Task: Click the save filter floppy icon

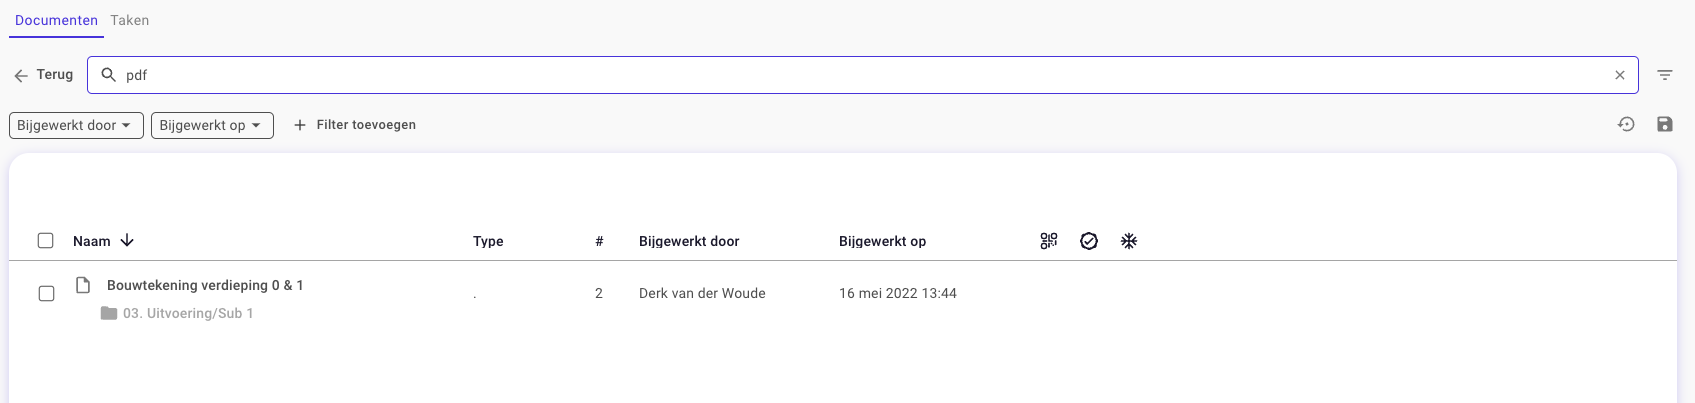Action: (1665, 124)
